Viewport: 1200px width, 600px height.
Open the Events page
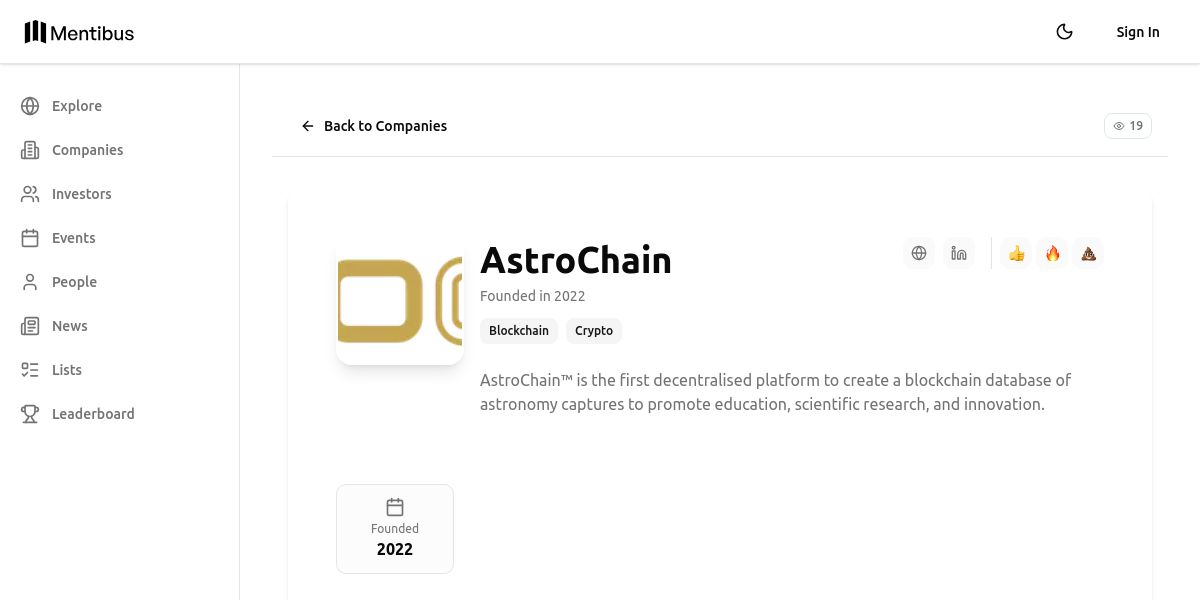click(73, 238)
